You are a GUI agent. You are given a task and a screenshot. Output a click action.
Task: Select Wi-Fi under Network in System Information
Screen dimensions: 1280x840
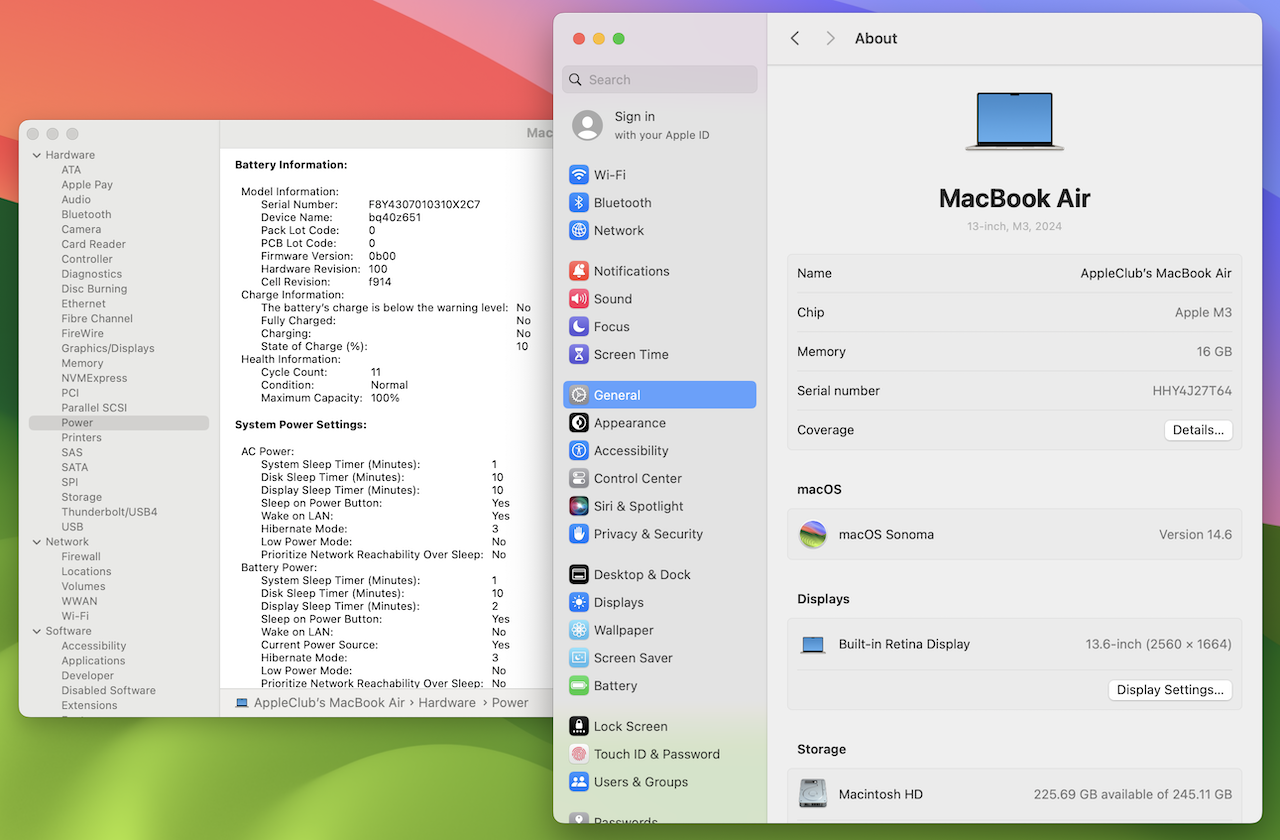pos(75,616)
